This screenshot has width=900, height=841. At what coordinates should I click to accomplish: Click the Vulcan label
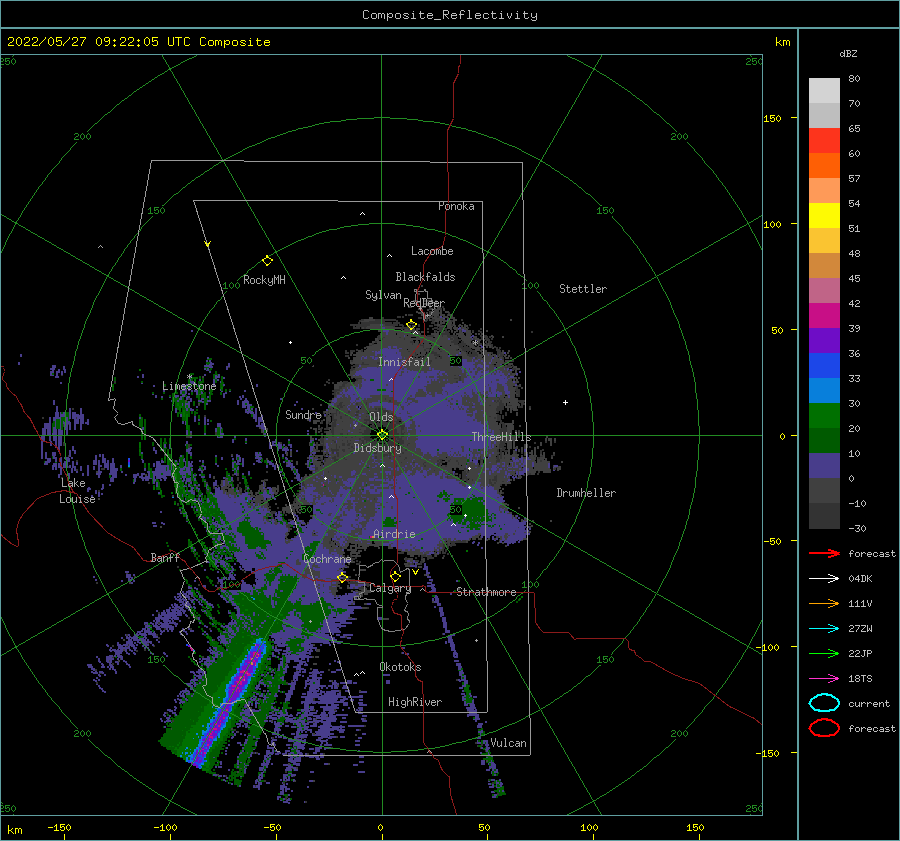tap(509, 743)
